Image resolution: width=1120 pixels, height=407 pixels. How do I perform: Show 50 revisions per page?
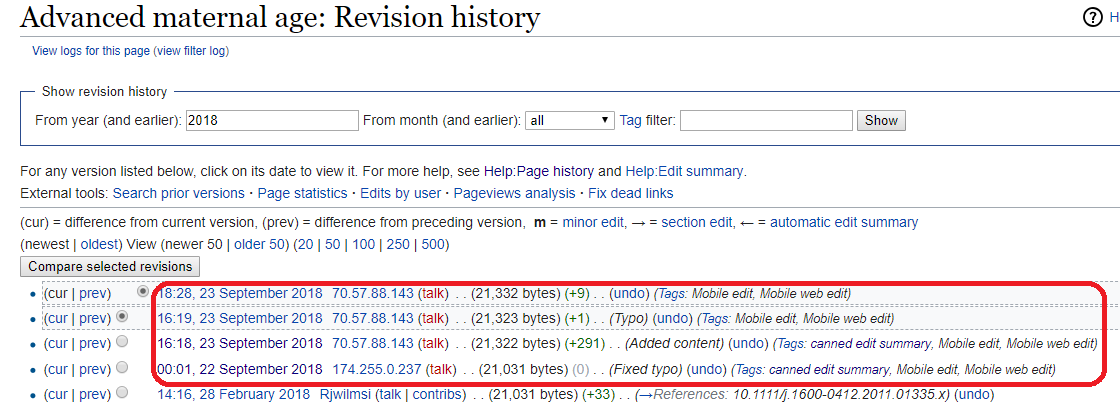[x=333, y=244]
